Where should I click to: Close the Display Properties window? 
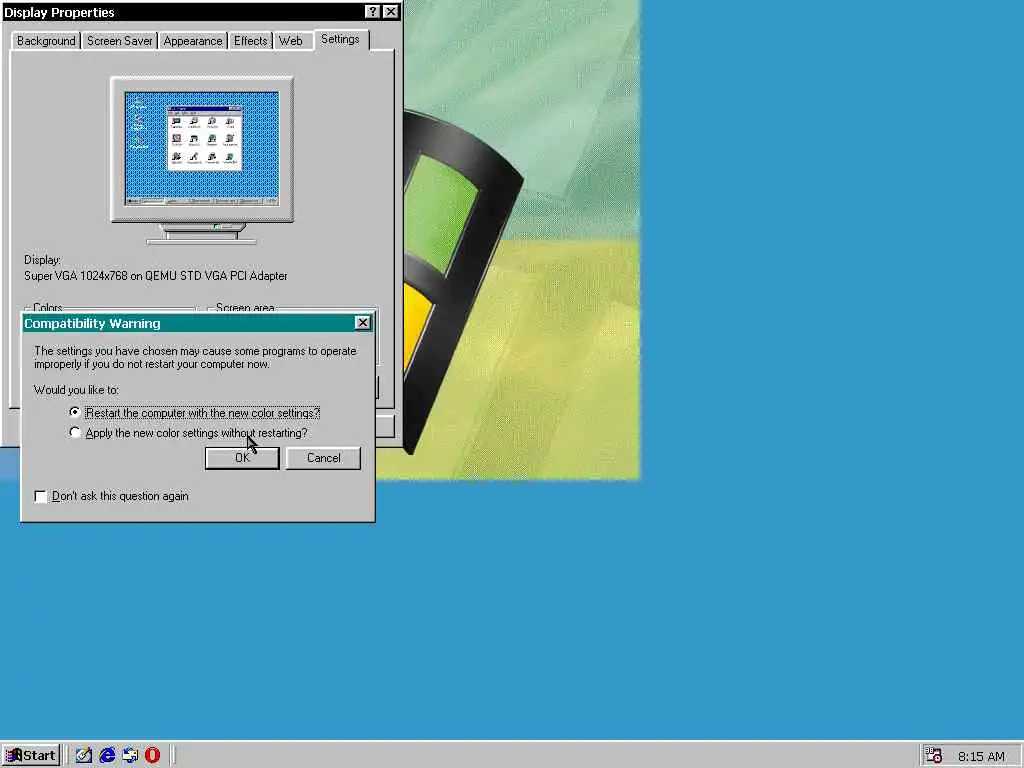point(391,12)
